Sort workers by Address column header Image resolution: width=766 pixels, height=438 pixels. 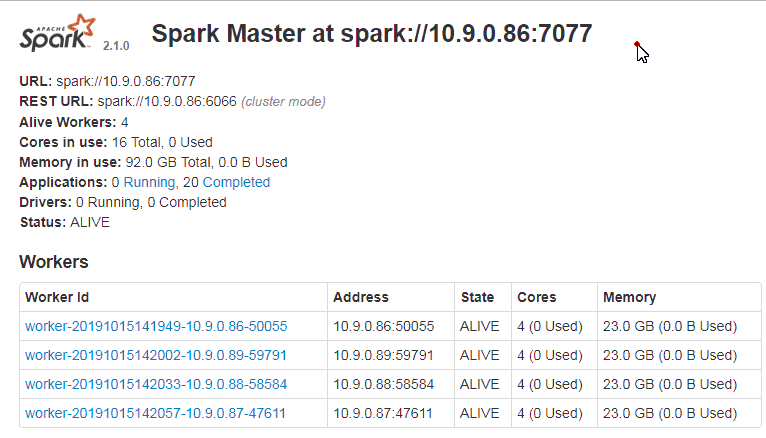(361, 297)
